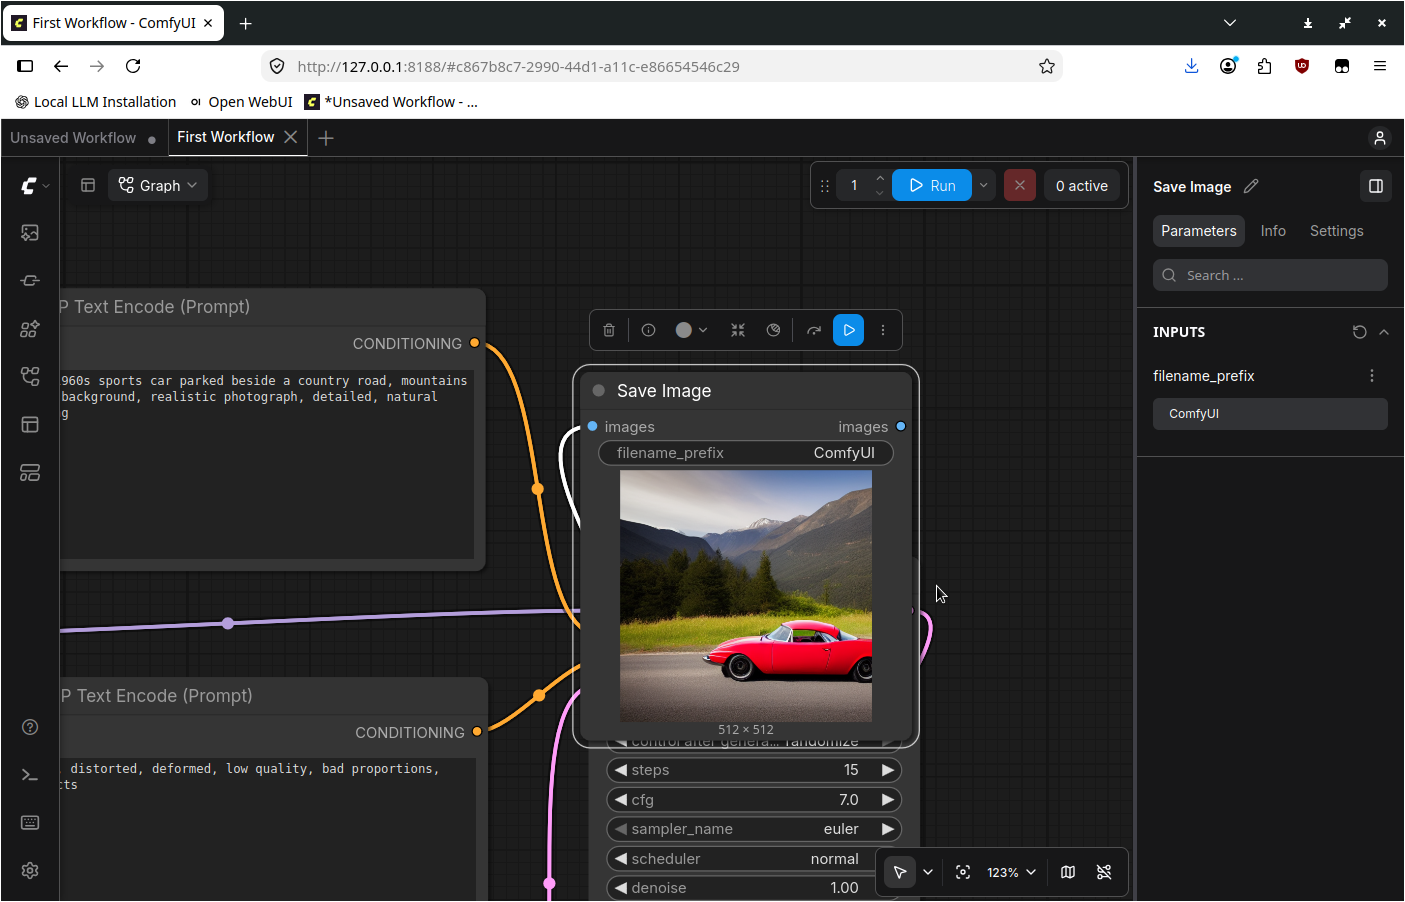Open the cursor mode dropdown arrow
Viewport: 1405px width, 902px height.
click(x=928, y=872)
